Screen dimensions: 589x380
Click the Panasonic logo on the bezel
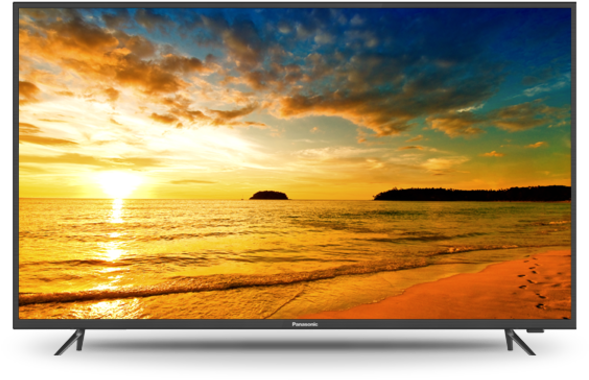pyautogui.click(x=305, y=324)
